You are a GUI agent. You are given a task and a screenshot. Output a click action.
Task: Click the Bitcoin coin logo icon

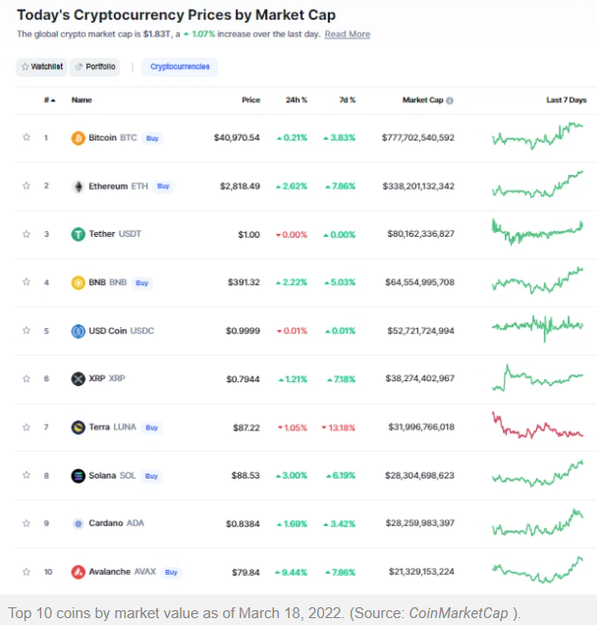(78, 137)
